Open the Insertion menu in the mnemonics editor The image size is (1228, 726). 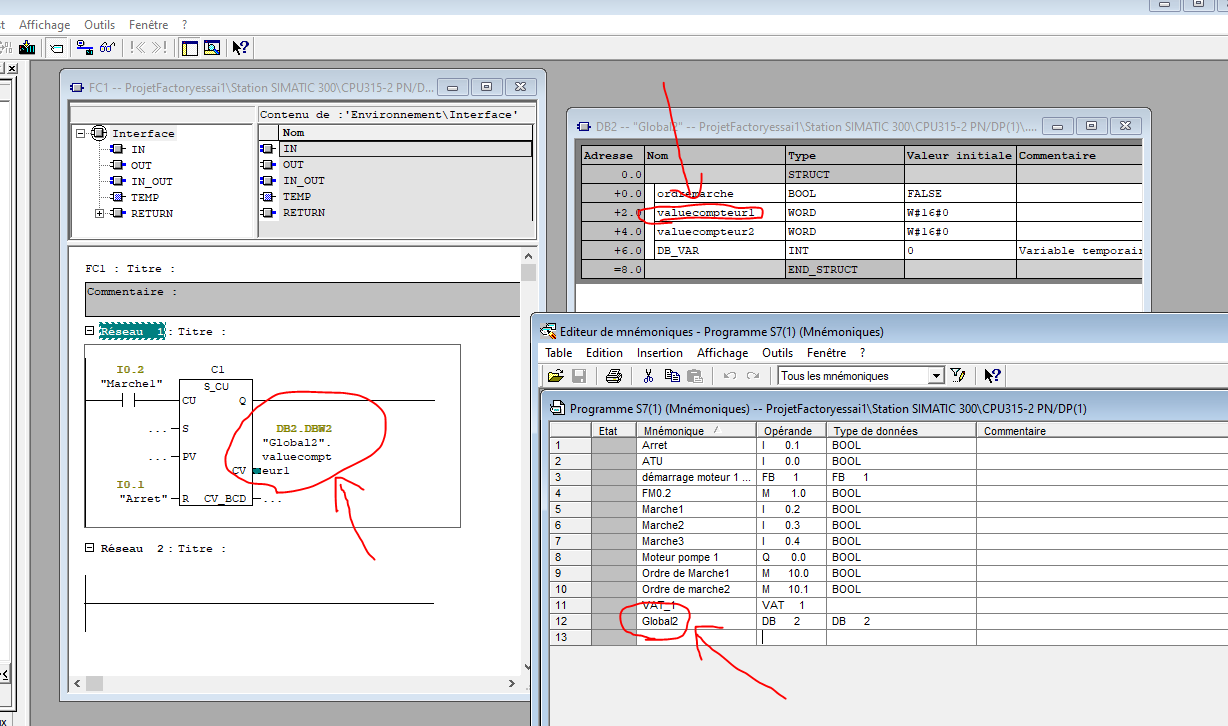pos(659,353)
